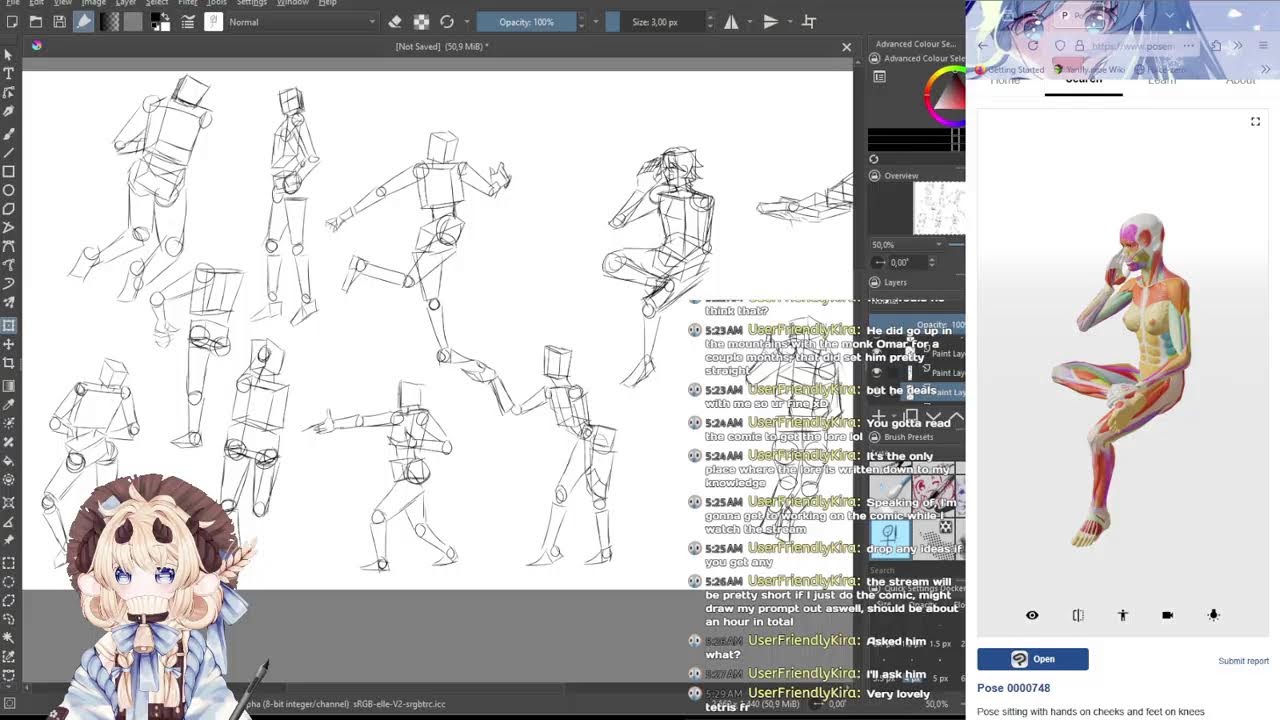Image resolution: width=1280 pixels, height=720 pixels.
Task: Open the Settings menu
Action: click(x=252, y=3)
